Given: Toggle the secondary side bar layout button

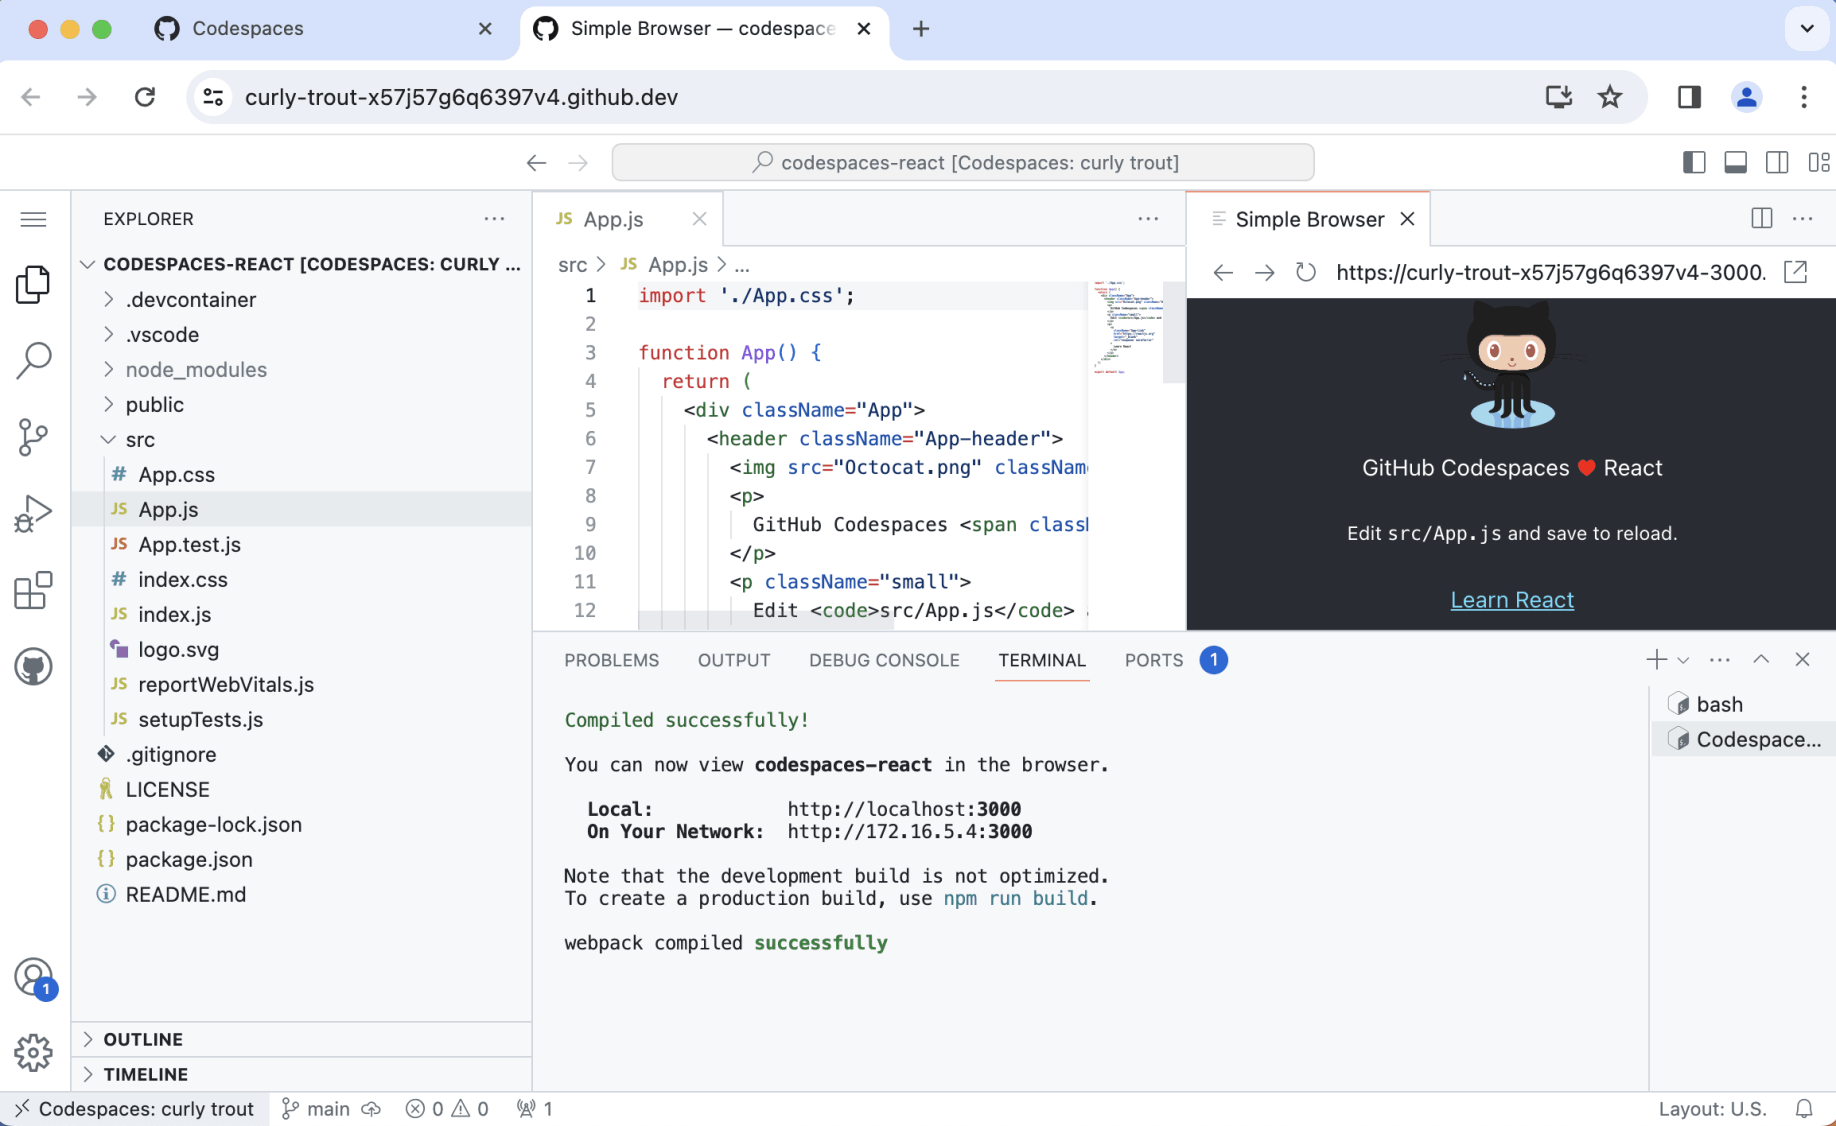Looking at the screenshot, I should tap(1777, 162).
